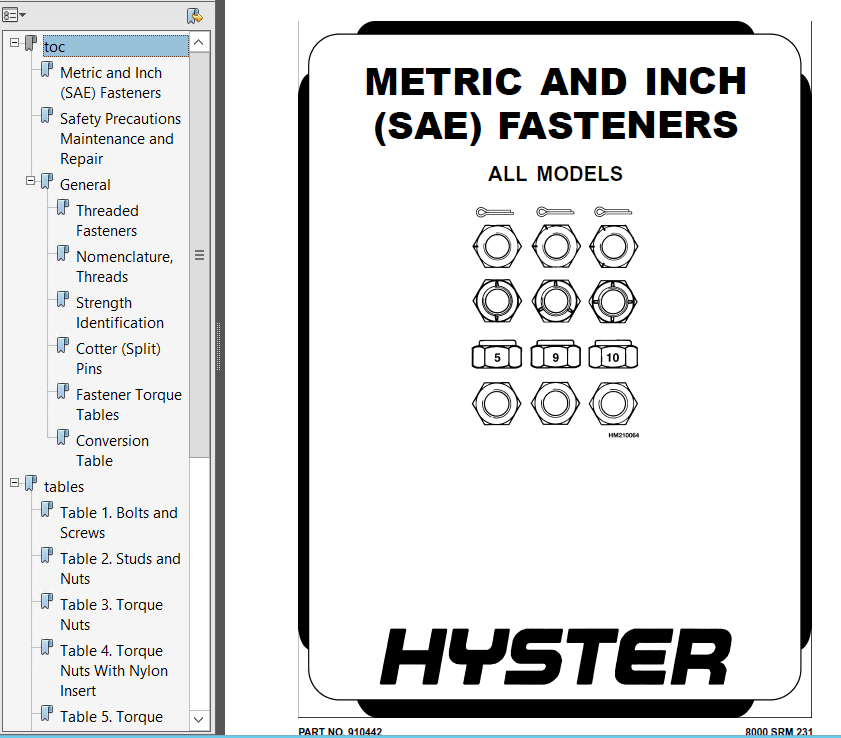Viewport: 841px width, 738px height.
Task: Click bookmark icon beside Fastener Torque Tables
Action: tap(63, 392)
